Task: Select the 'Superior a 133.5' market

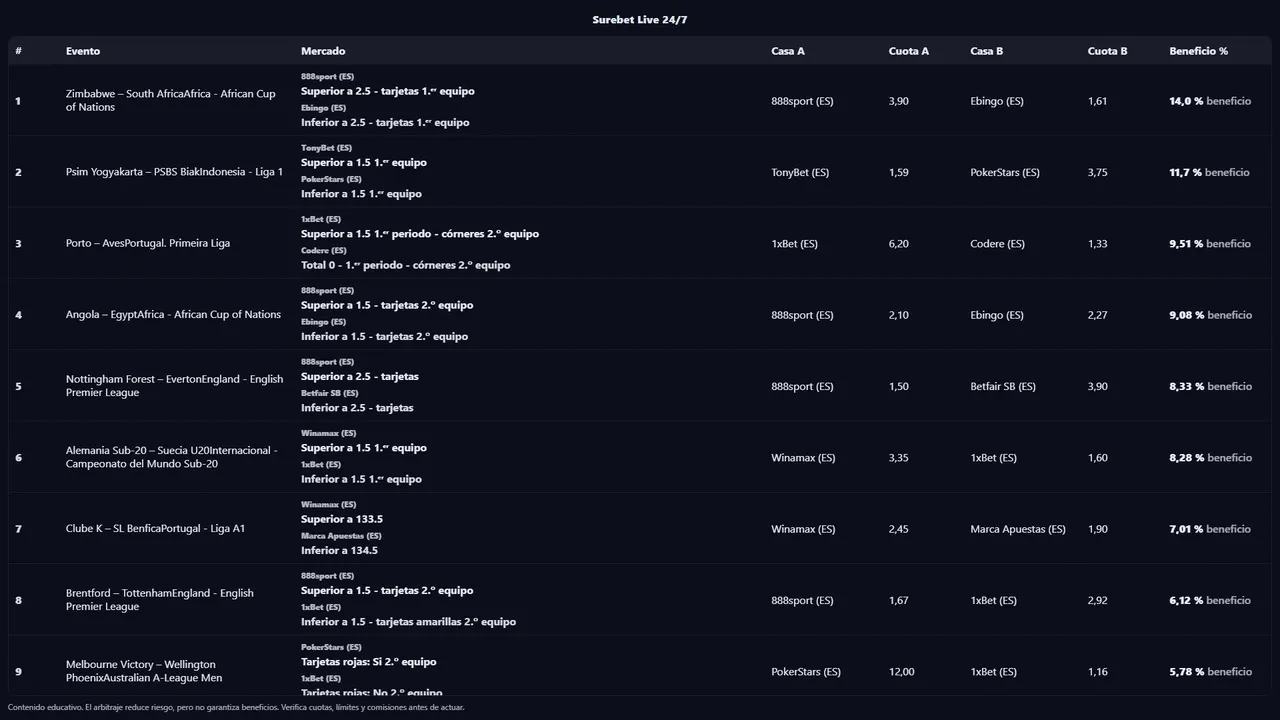Action: pyautogui.click(x=342, y=519)
